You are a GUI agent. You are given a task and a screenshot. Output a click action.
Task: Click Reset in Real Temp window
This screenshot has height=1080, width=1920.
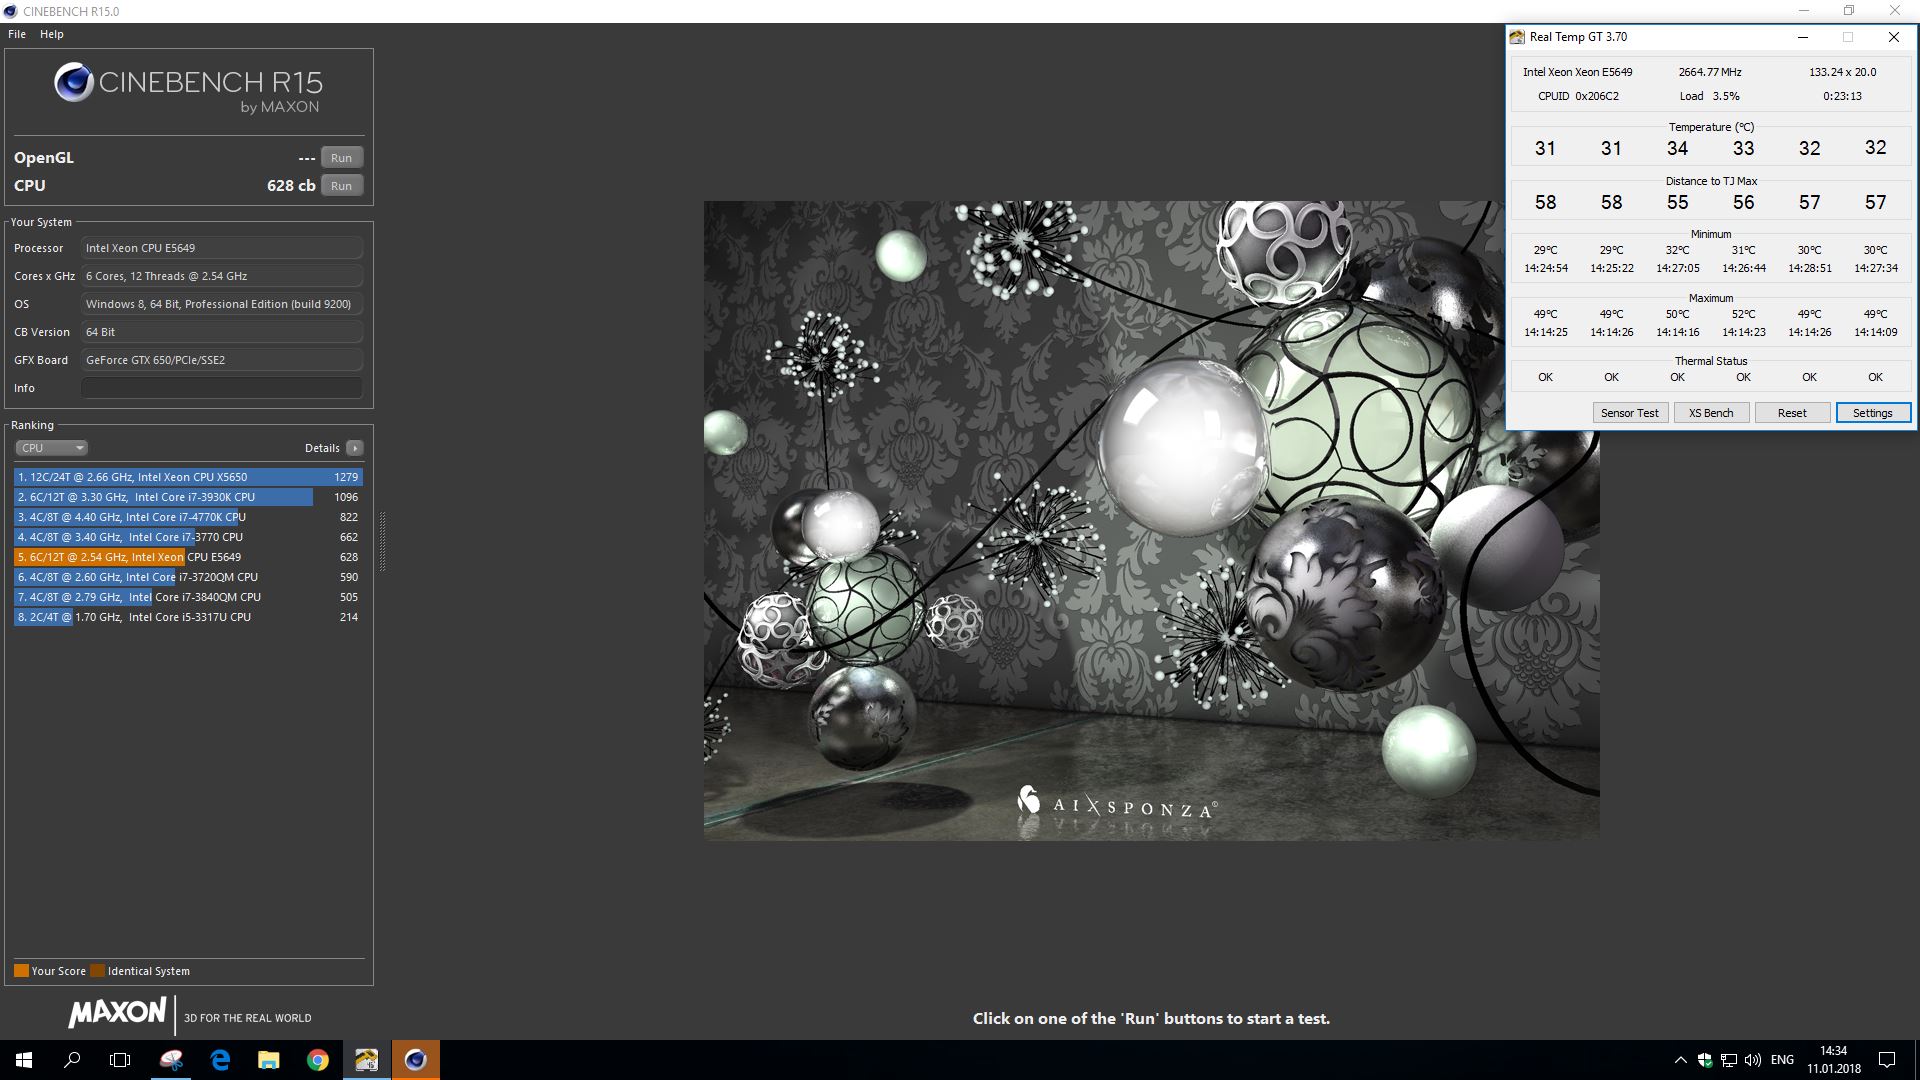click(1792, 413)
